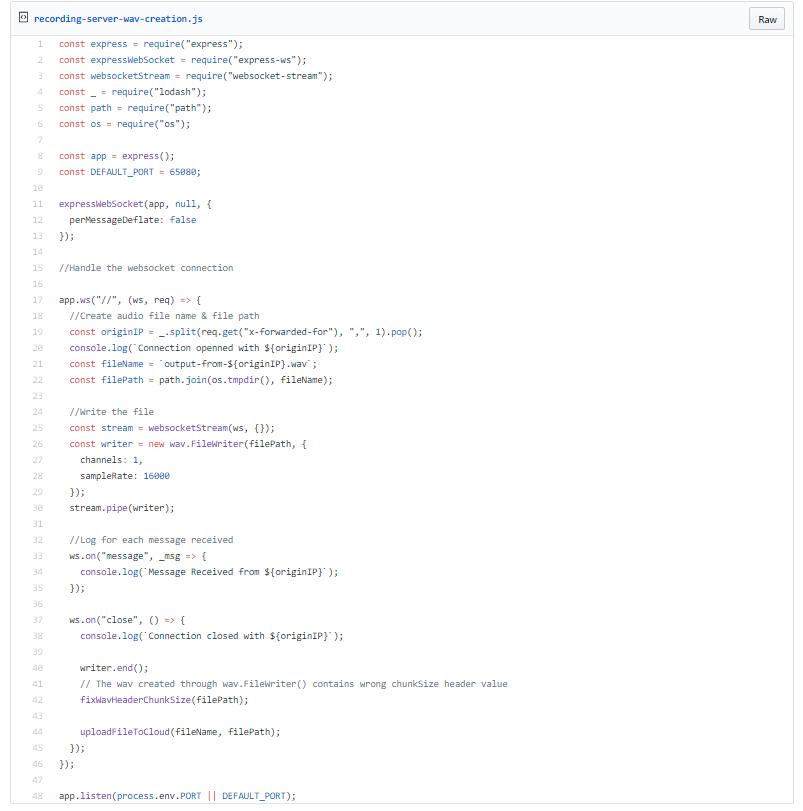
Task: Click the fixWavHeaderChunkSize function call
Action: [164, 700]
